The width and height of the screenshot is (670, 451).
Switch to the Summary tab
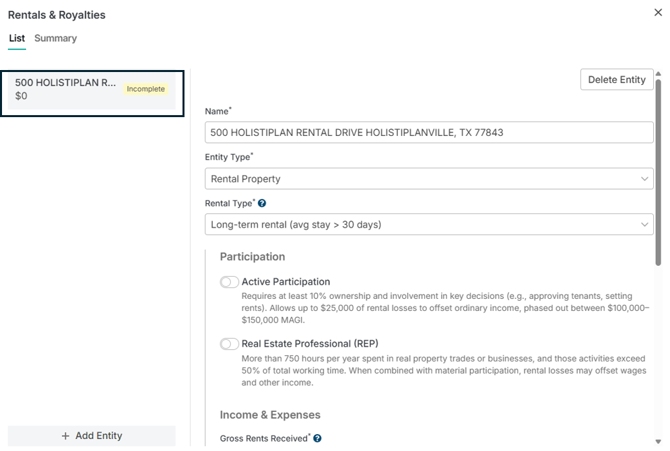tap(56, 38)
